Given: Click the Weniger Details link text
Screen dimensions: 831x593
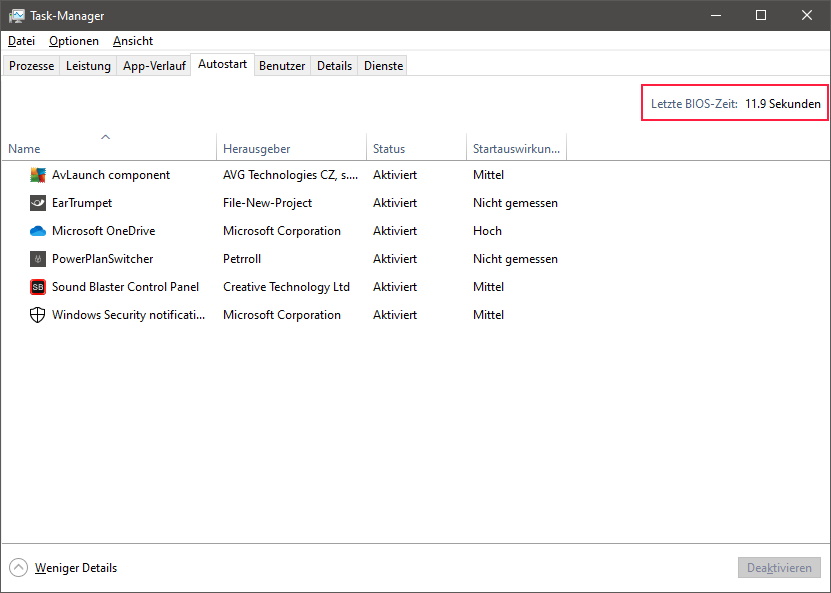Looking at the screenshot, I should tap(76, 568).
